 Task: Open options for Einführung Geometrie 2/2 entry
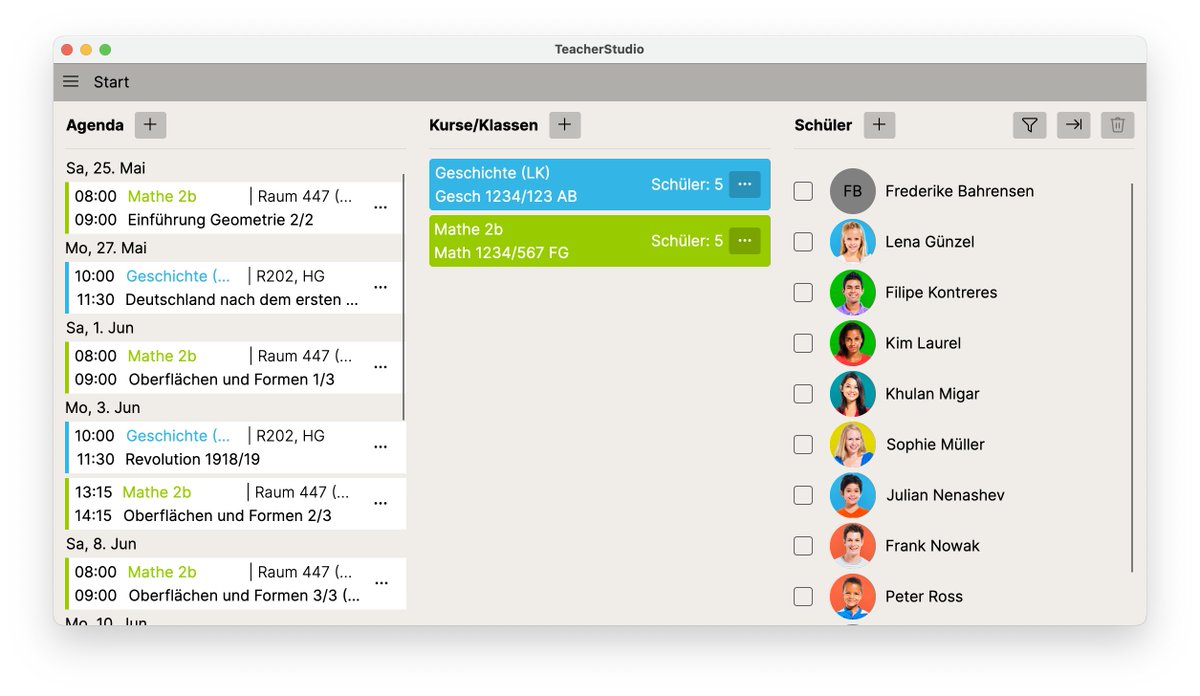tap(380, 208)
